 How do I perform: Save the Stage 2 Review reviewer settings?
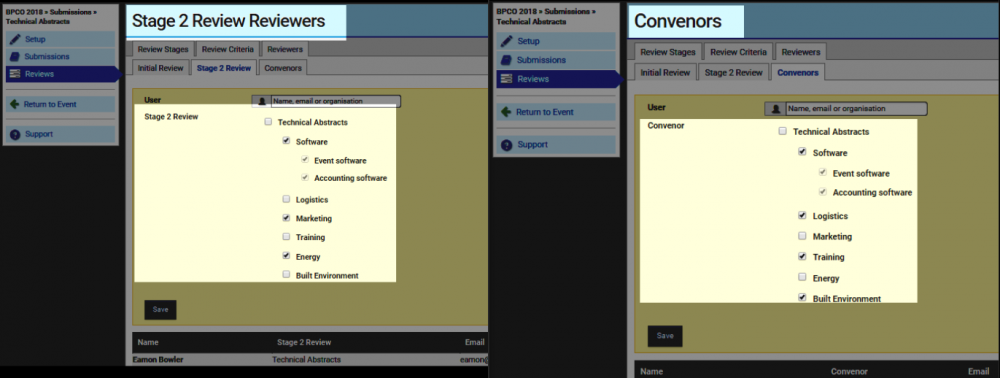(x=160, y=310)
